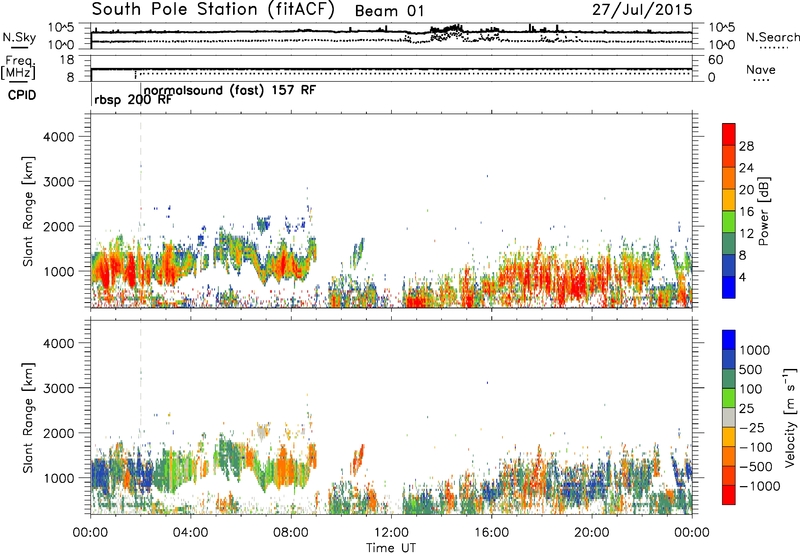Click the '16:00' time tick label
800x554 pixels.
point(491,533)
